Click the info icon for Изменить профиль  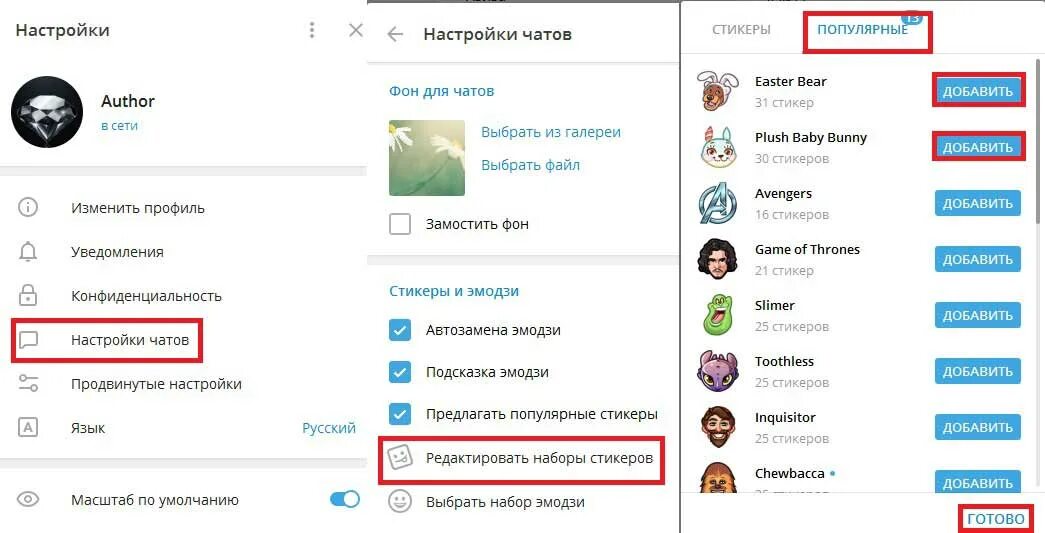click(28, 208)
